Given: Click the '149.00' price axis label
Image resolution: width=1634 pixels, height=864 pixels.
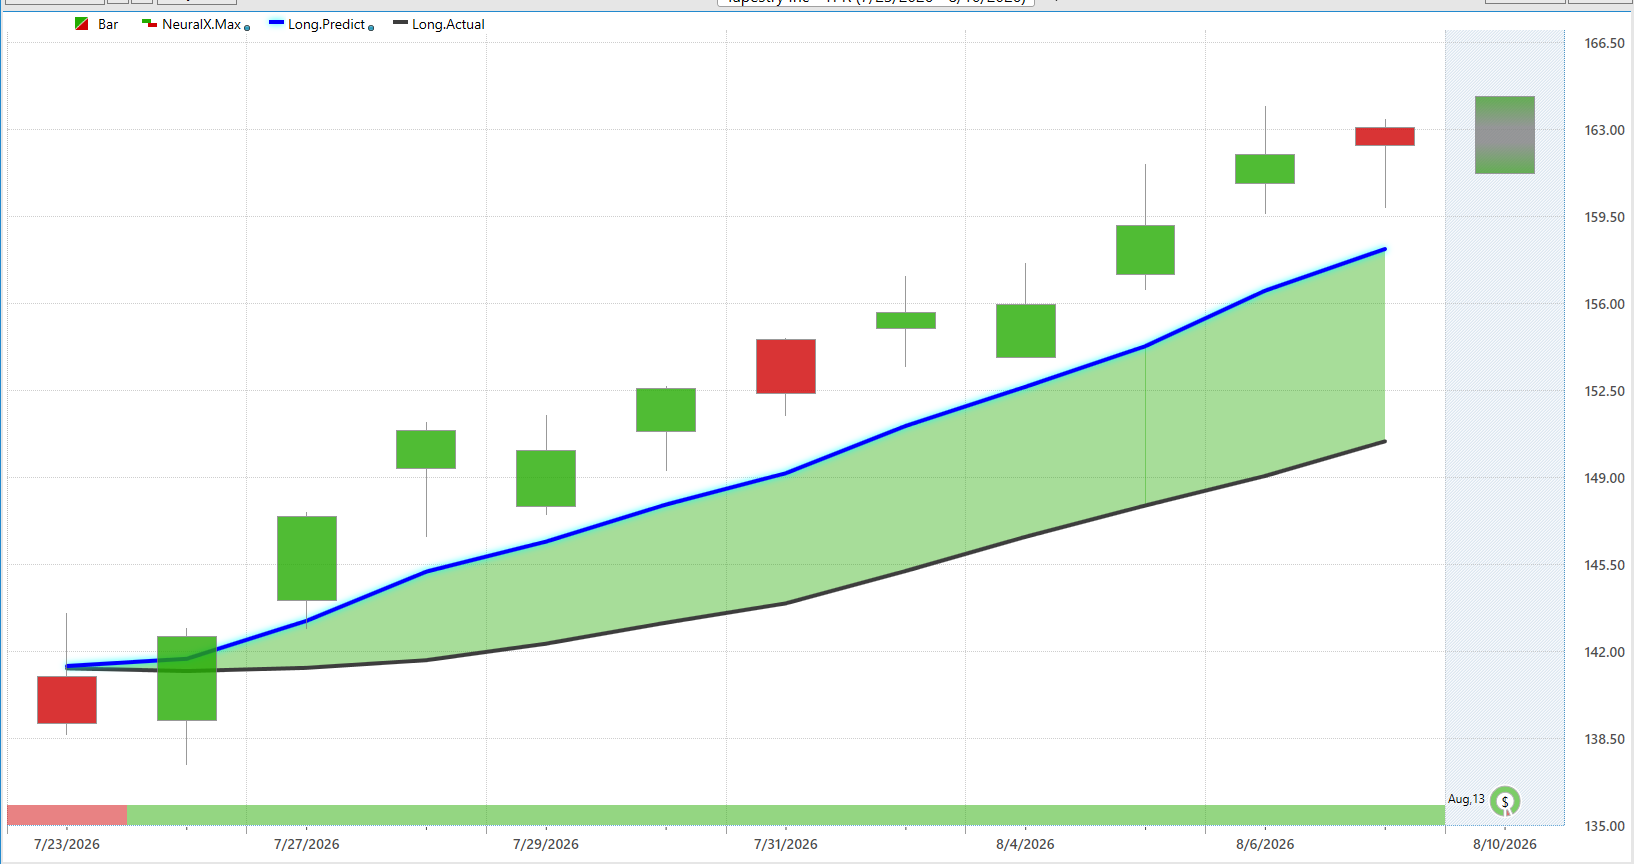Looking at the screenshot, I should 1605,478.
